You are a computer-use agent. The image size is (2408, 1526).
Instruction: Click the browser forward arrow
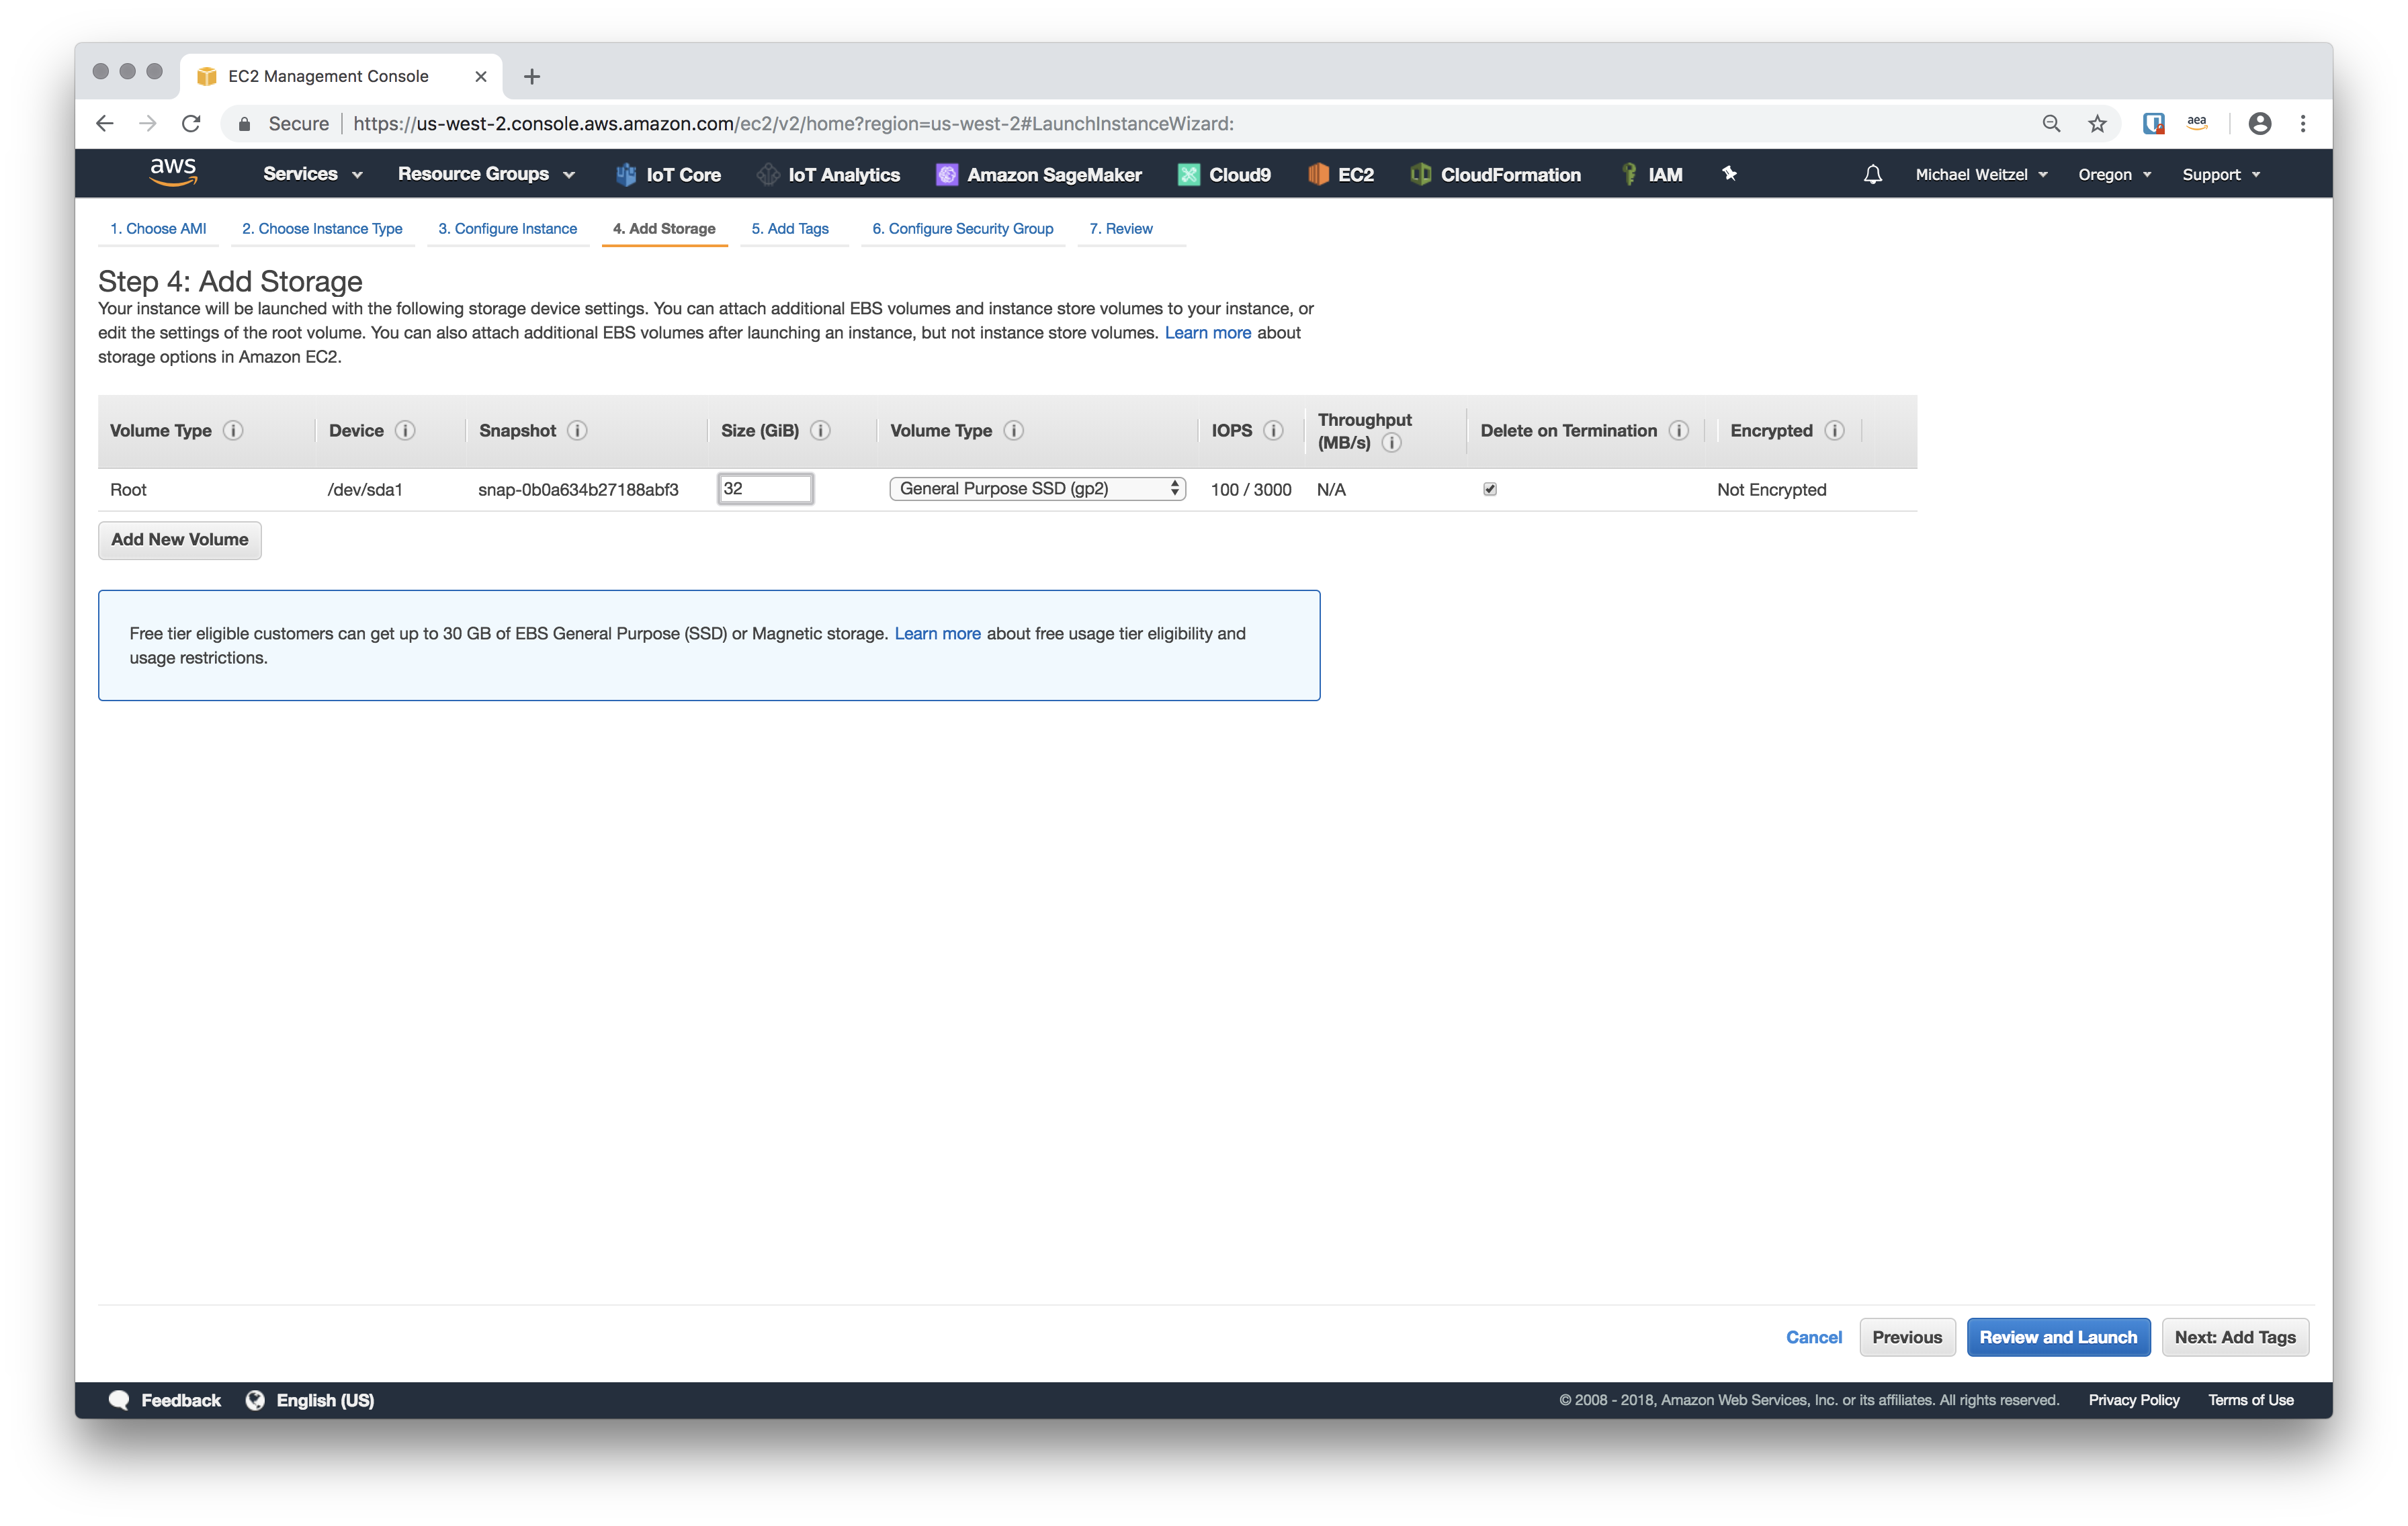tap(148, 124)
